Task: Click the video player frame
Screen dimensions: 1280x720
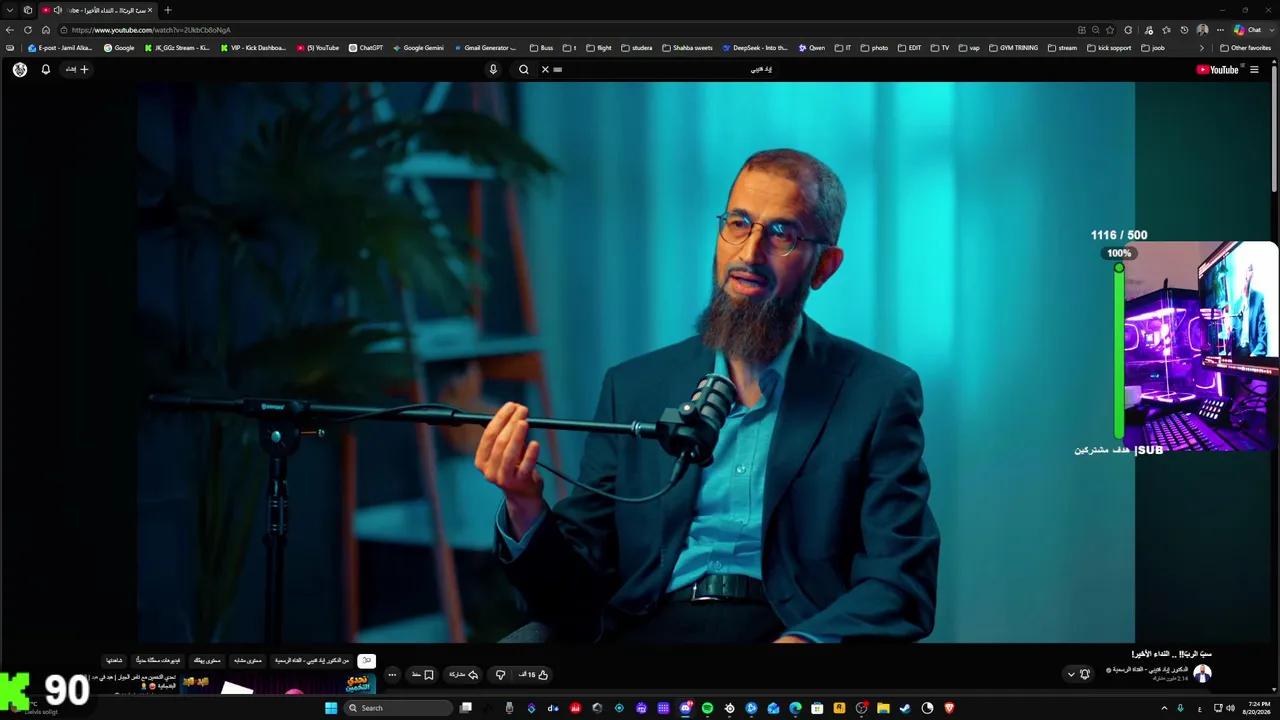Action: point(636,362)
